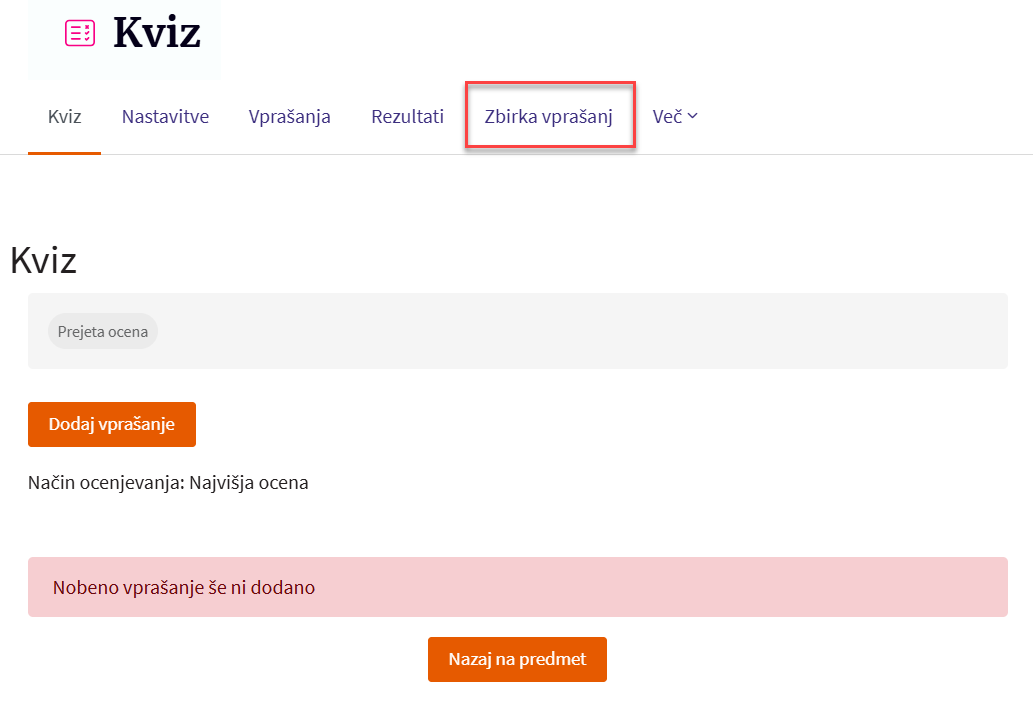Click the Nobeno vprašanje še ni dodano alert

pyautogui.click(x=183, y=587)
